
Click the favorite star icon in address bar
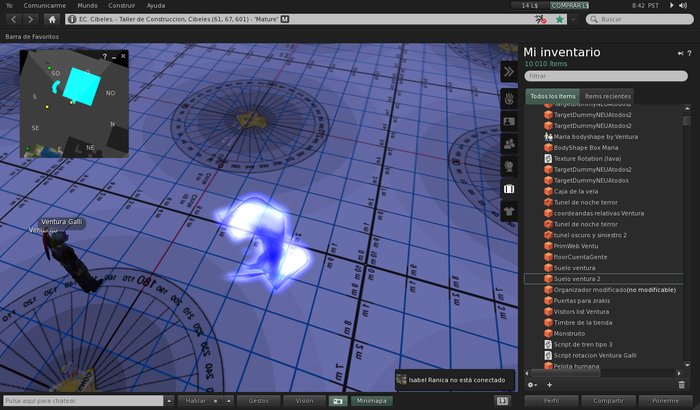click(560, 19)
